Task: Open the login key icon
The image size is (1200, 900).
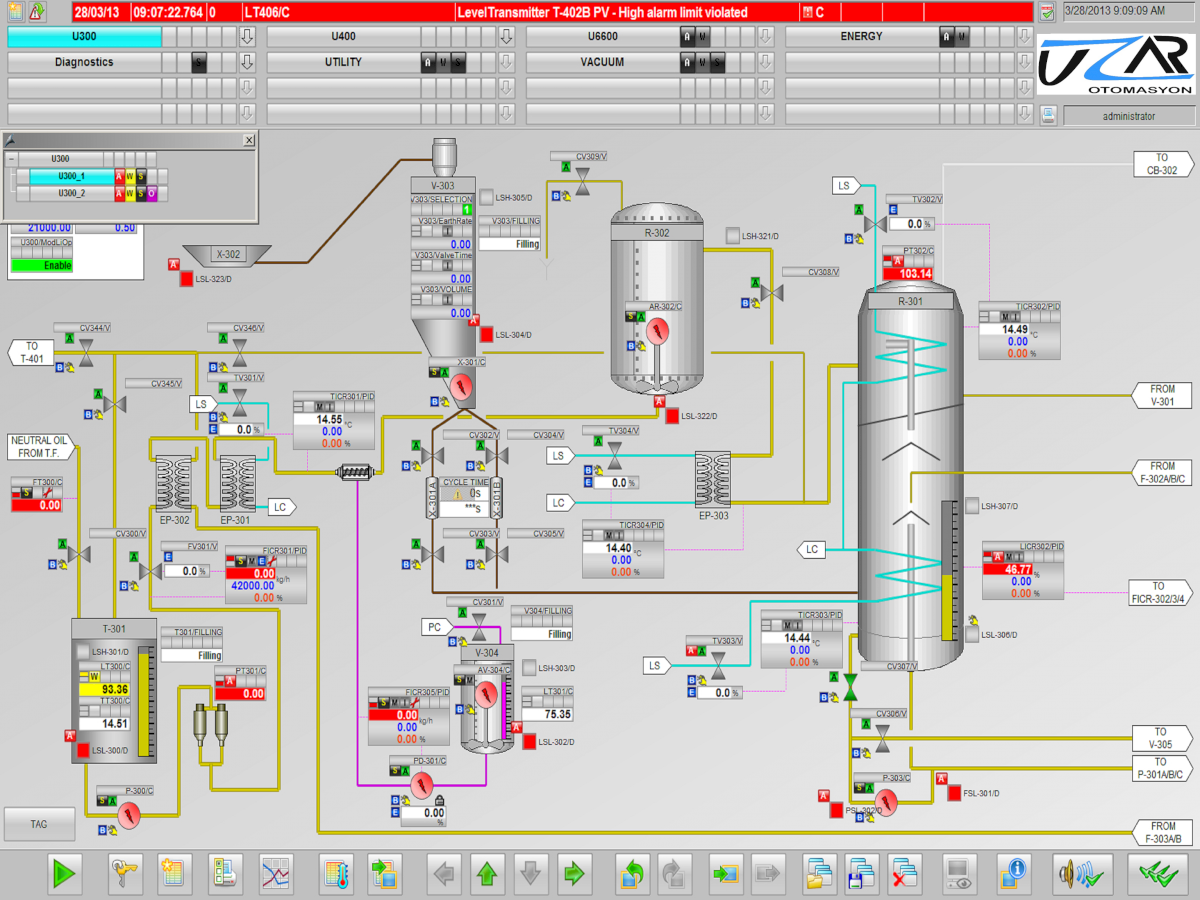Action: pos(126,873)
